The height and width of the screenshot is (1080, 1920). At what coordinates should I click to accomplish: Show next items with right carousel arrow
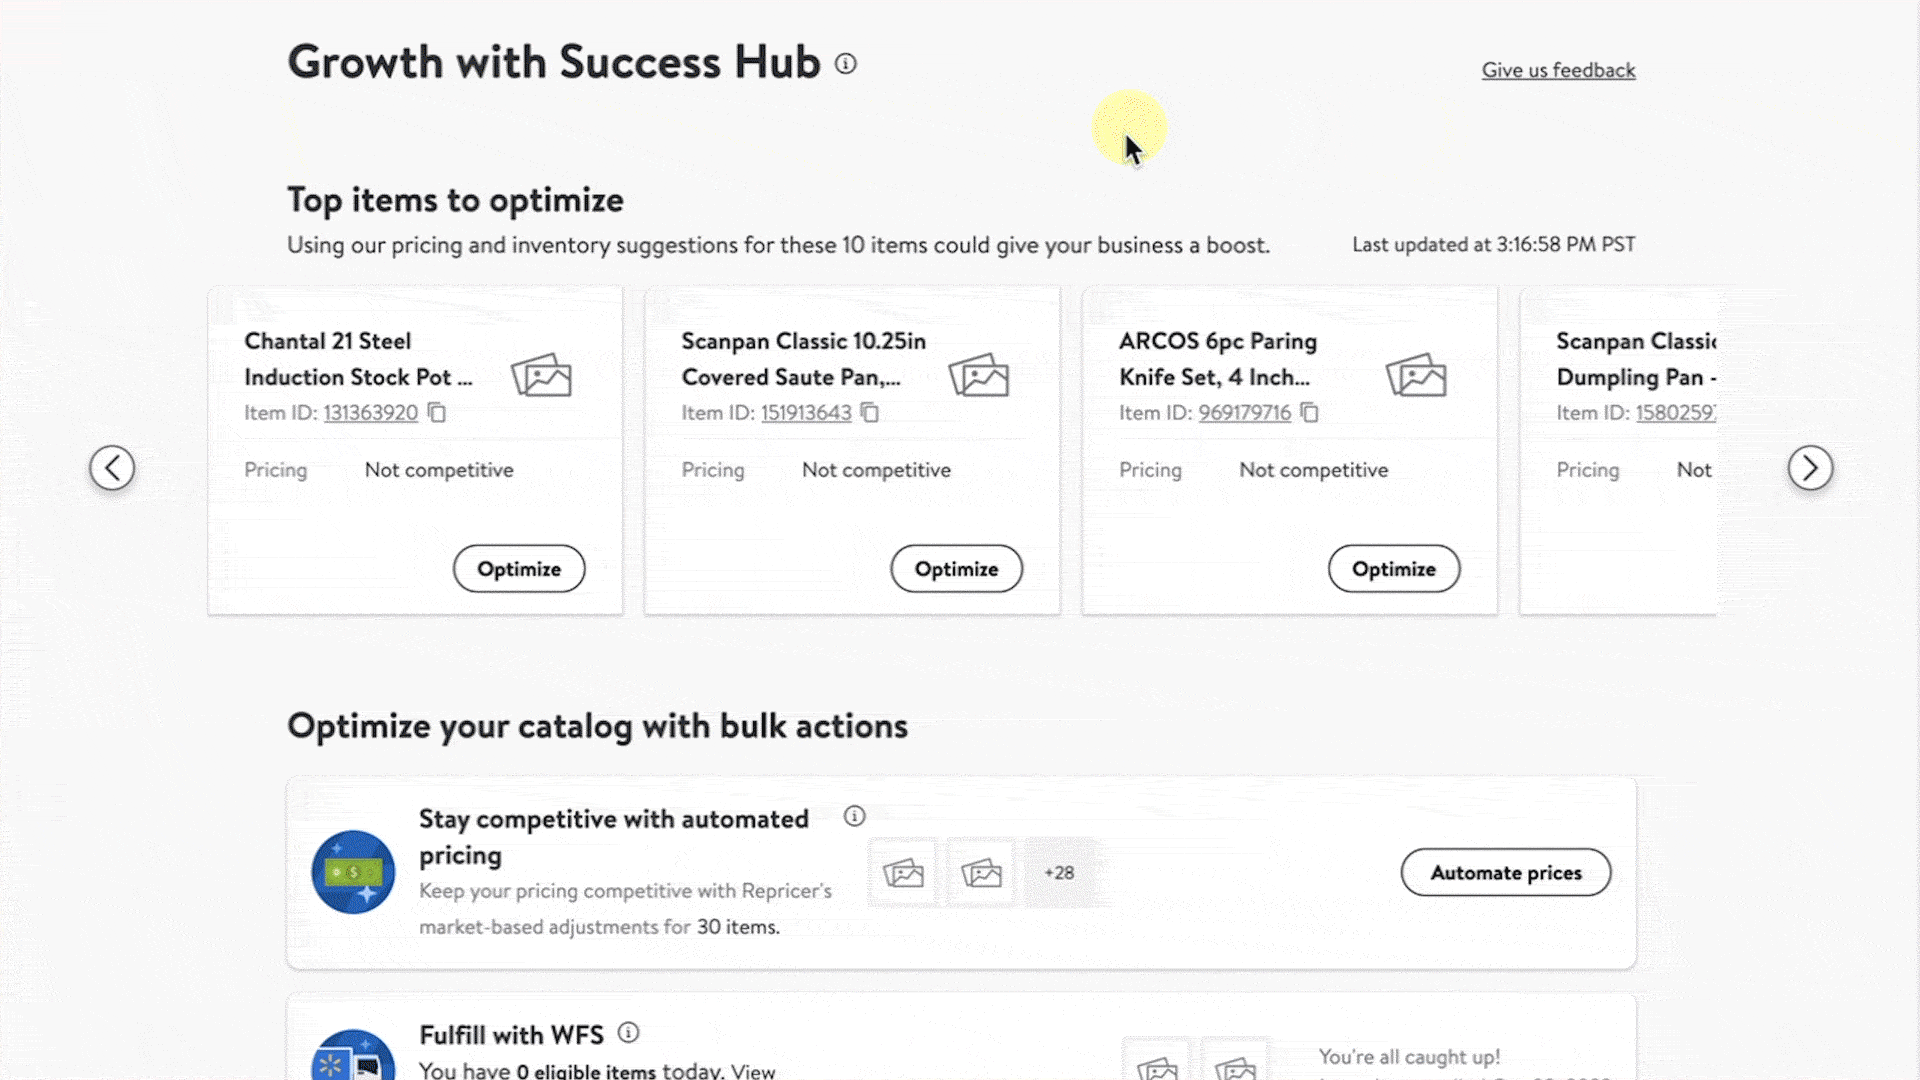pyautogui.click(x=1810, y=467)
